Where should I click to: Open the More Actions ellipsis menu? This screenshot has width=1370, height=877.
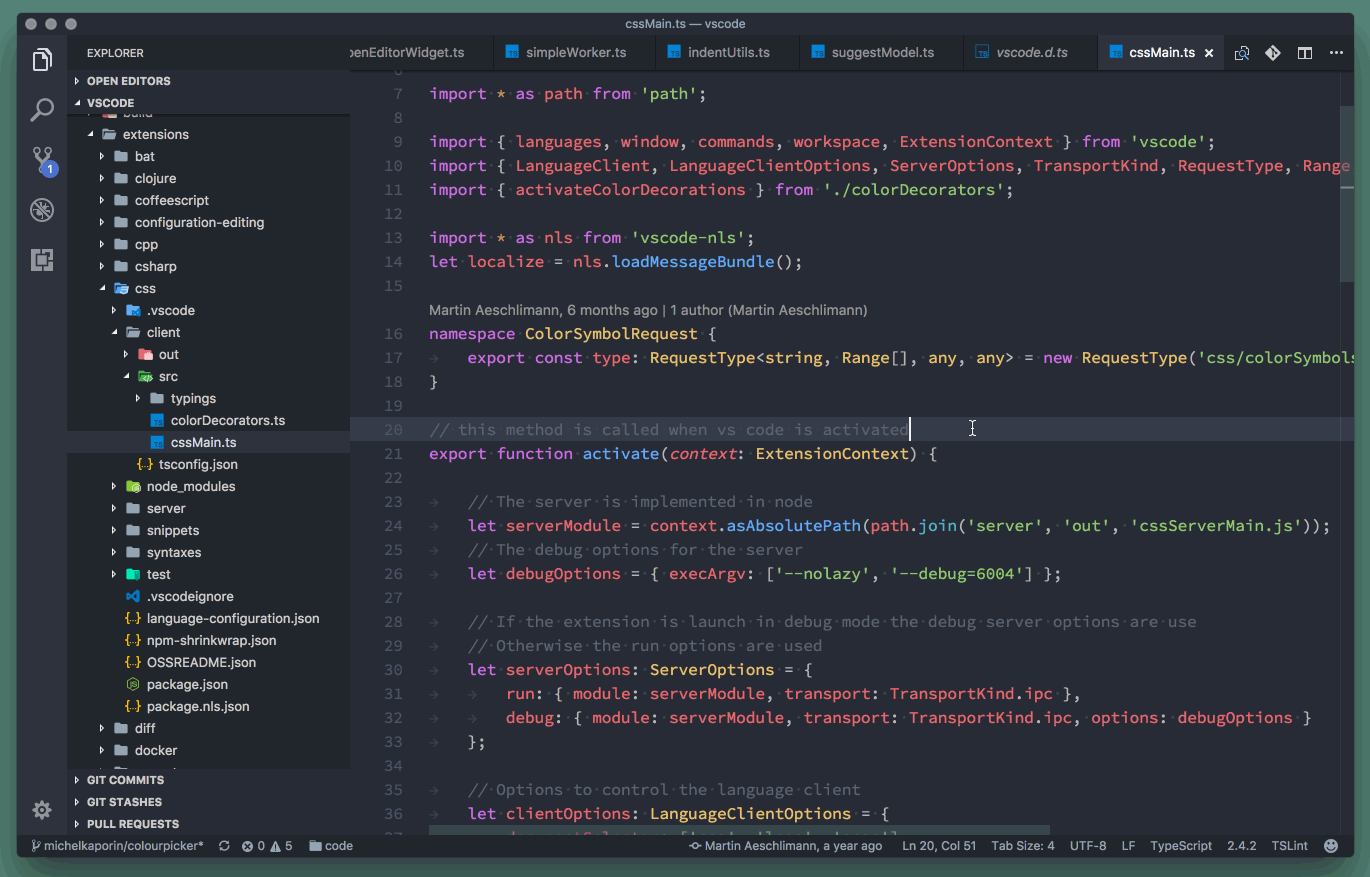click(1337, 53)
